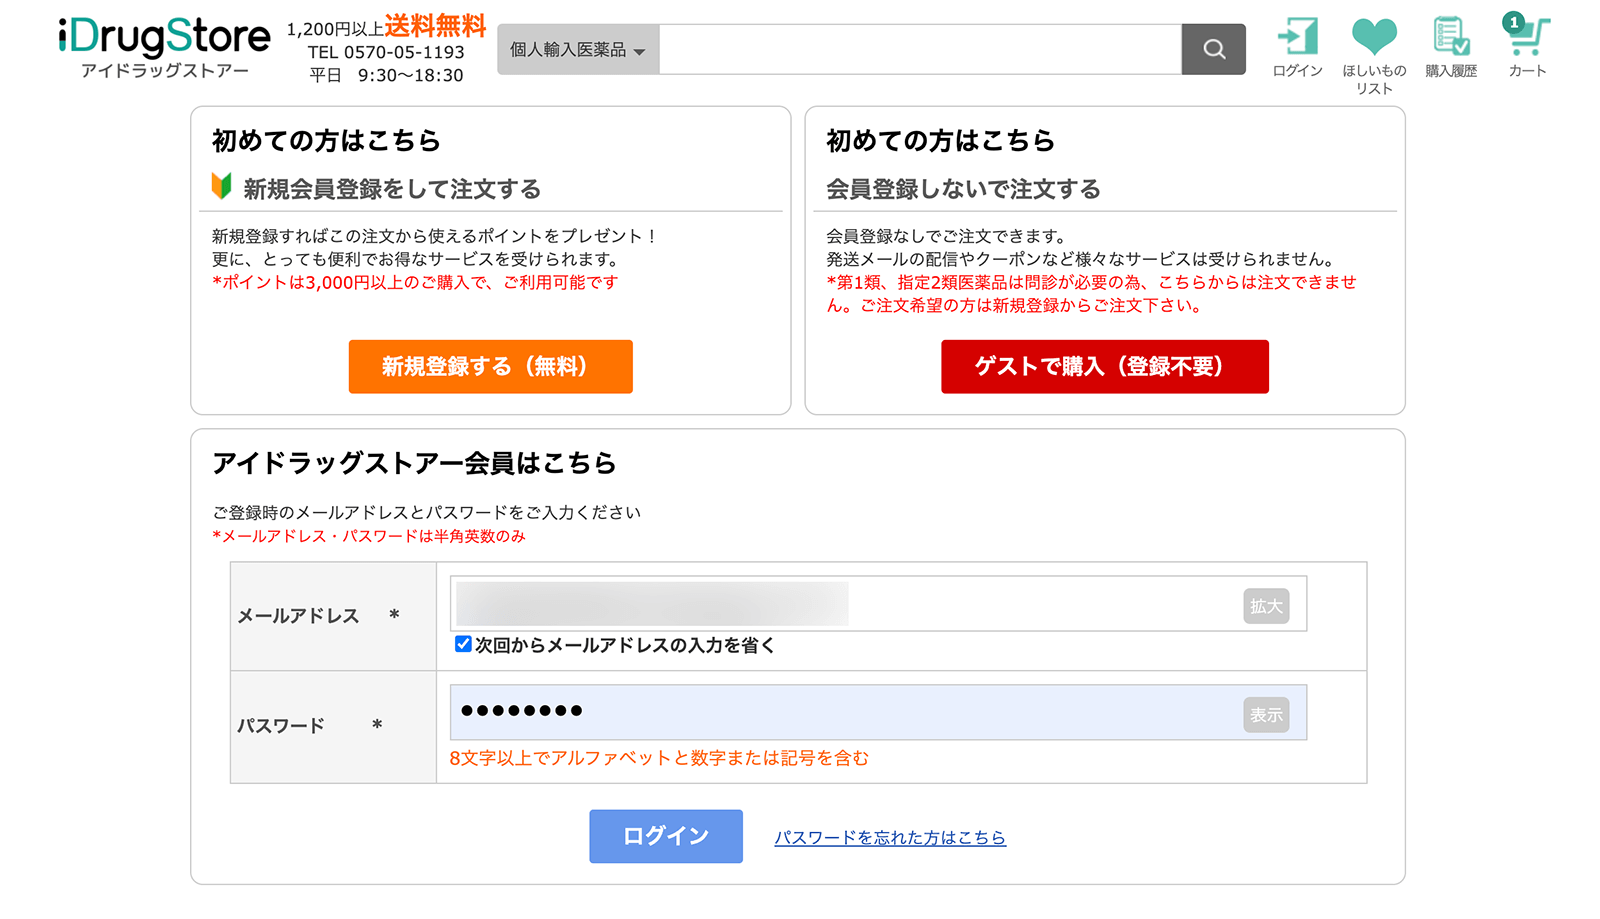View 購入履歴 purchase history icon

pyautogui.click(x=1451, y=47)
